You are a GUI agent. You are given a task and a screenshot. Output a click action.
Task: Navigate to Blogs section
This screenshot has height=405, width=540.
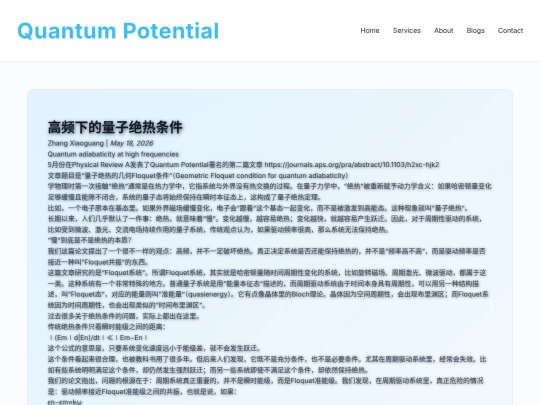pos(475,31)
